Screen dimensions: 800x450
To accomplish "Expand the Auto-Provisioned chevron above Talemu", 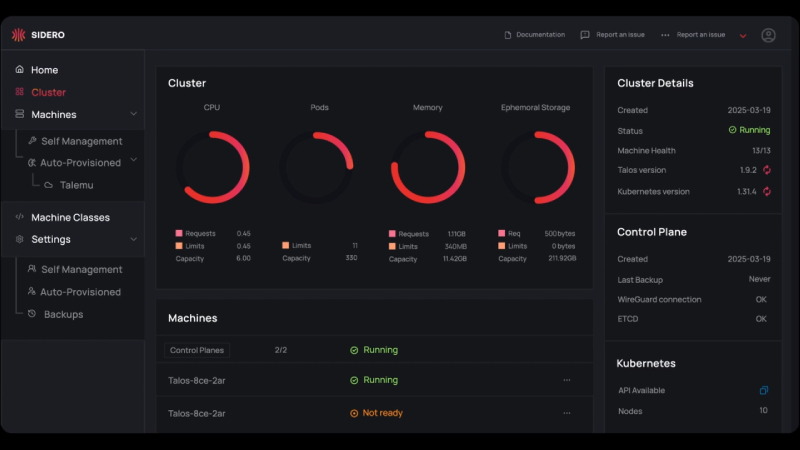I will tap(133, 161).
